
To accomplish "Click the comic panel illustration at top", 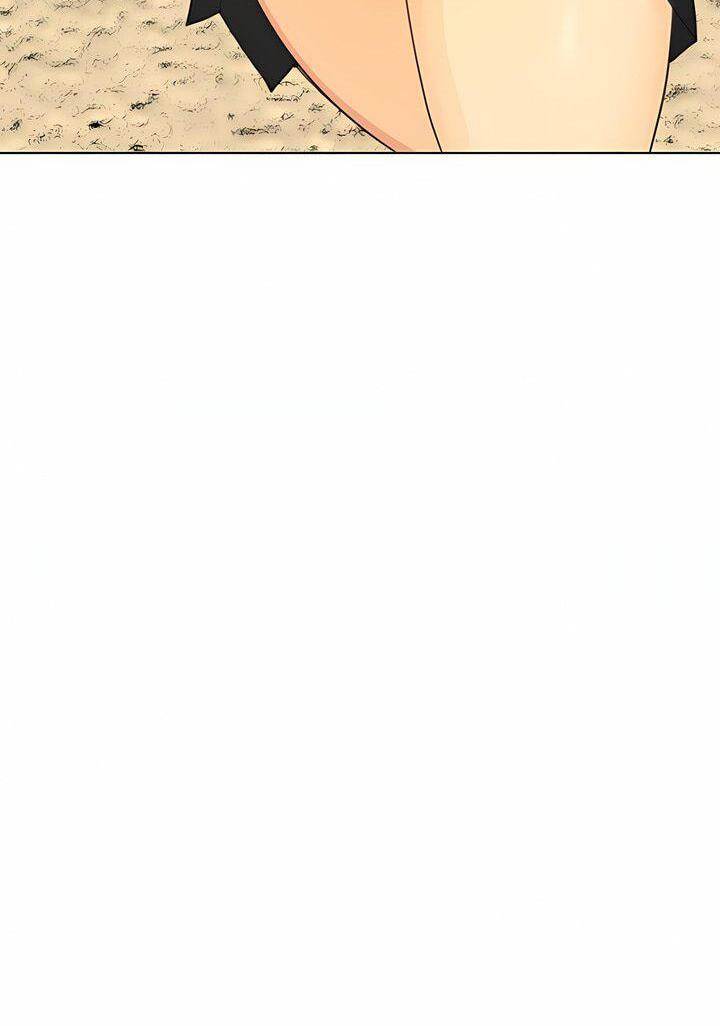I will click(360, 76).
